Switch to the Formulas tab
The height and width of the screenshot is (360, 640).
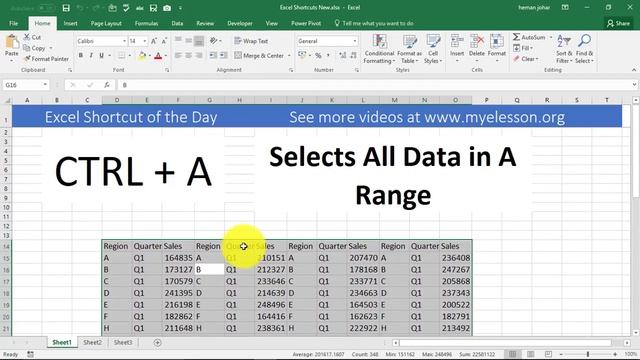147,23
